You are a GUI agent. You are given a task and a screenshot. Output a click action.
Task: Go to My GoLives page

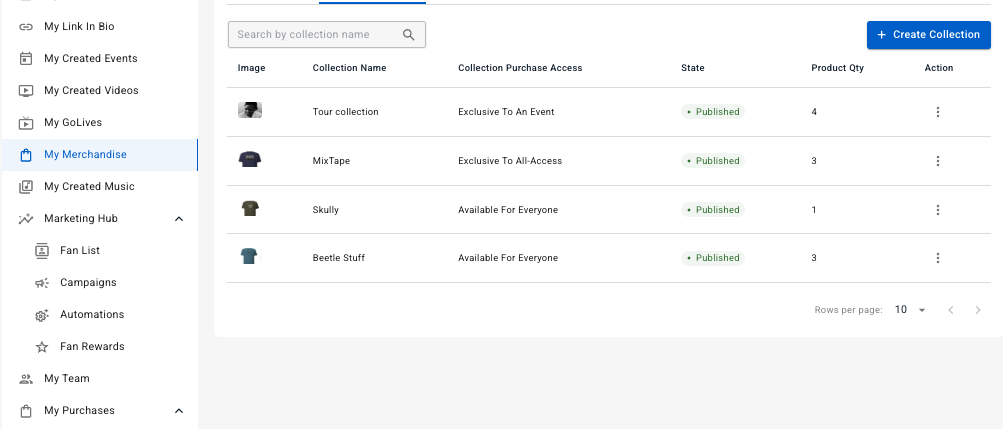[x=72, y=123]
